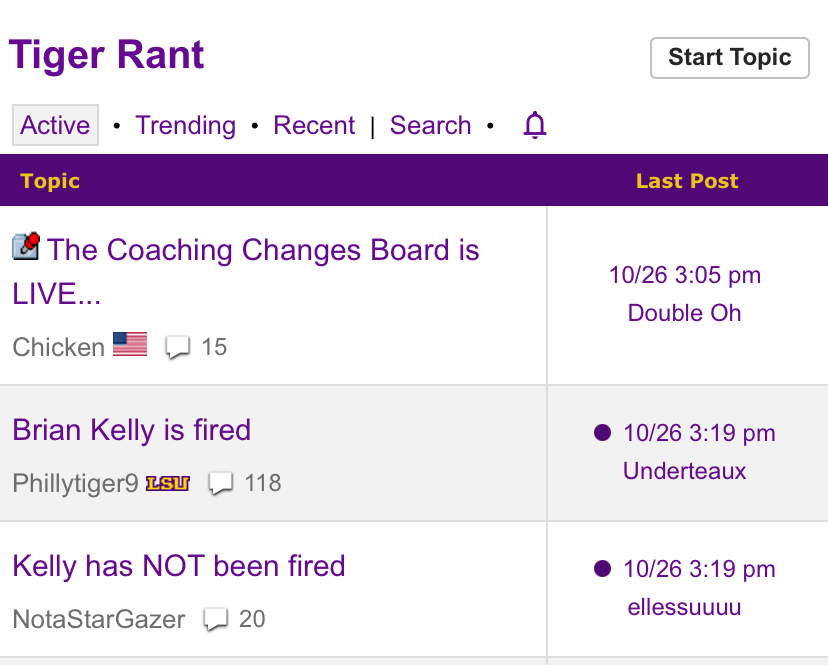Click the American flag icon beside Chicken
The width and height of the screenshot is (828, 665).
tap(130, 345)
